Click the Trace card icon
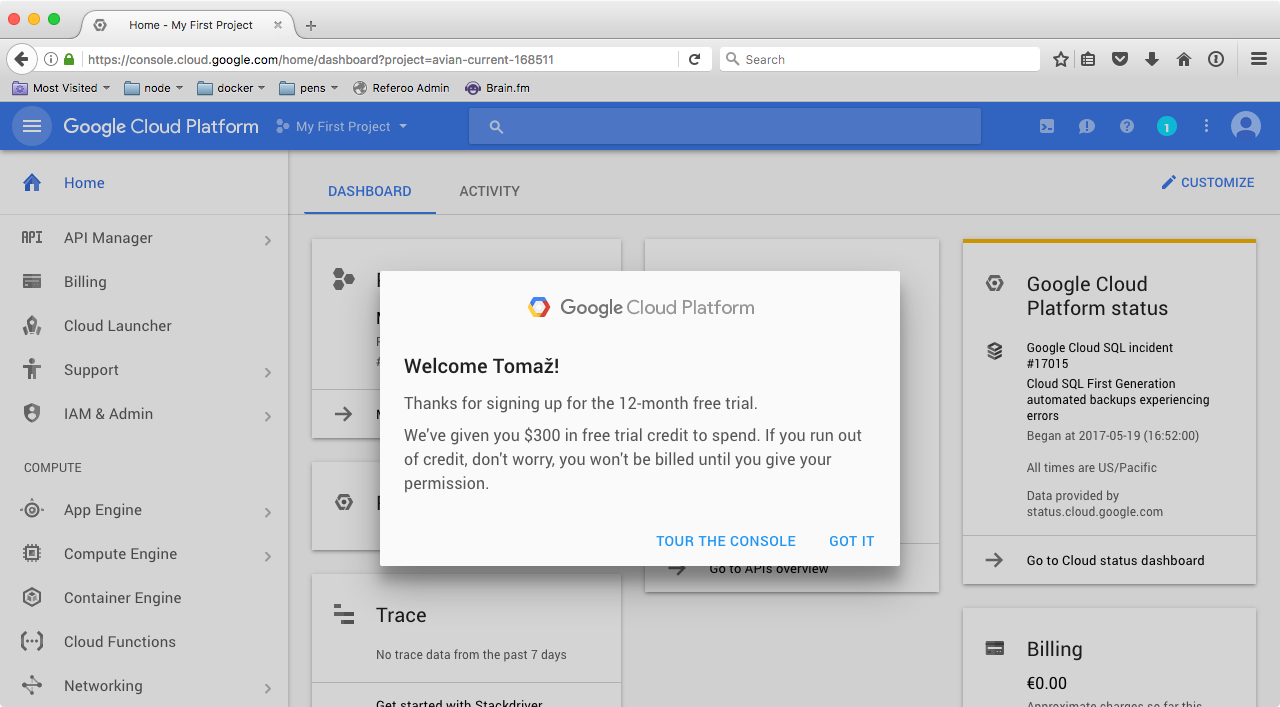The image size is (1280, 707). point(344,615)
